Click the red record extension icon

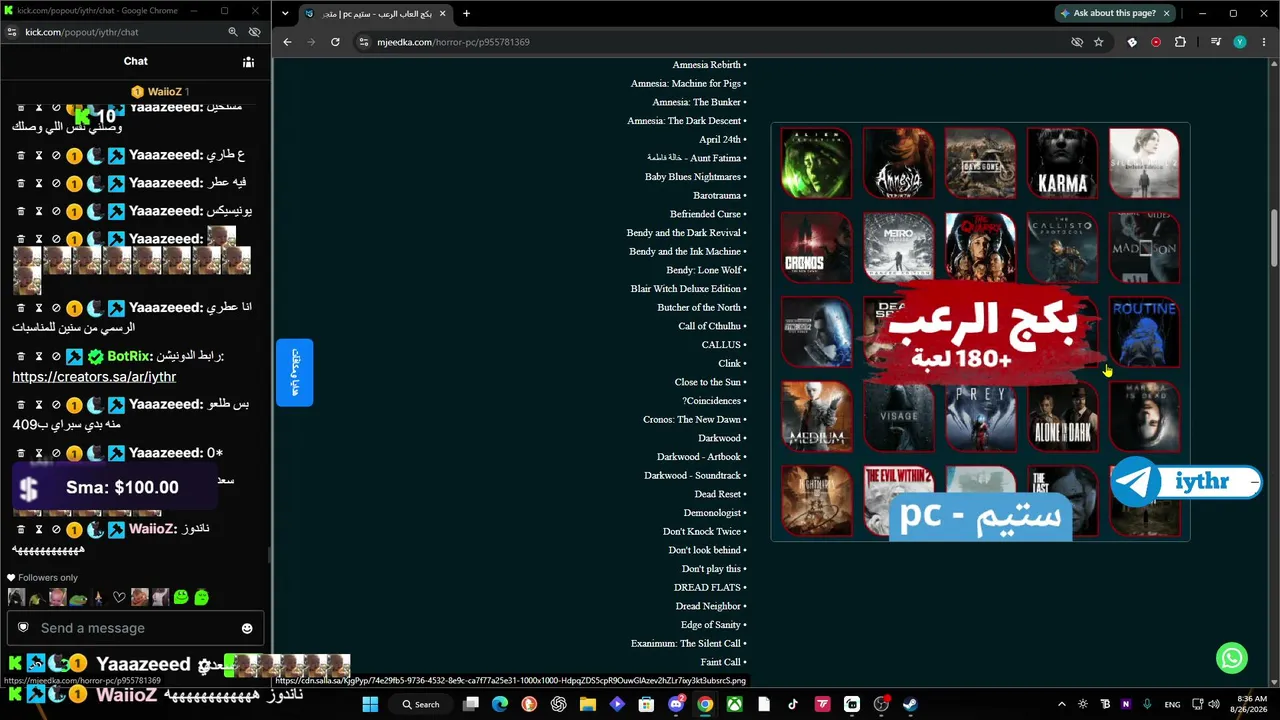pos(1156,42)
